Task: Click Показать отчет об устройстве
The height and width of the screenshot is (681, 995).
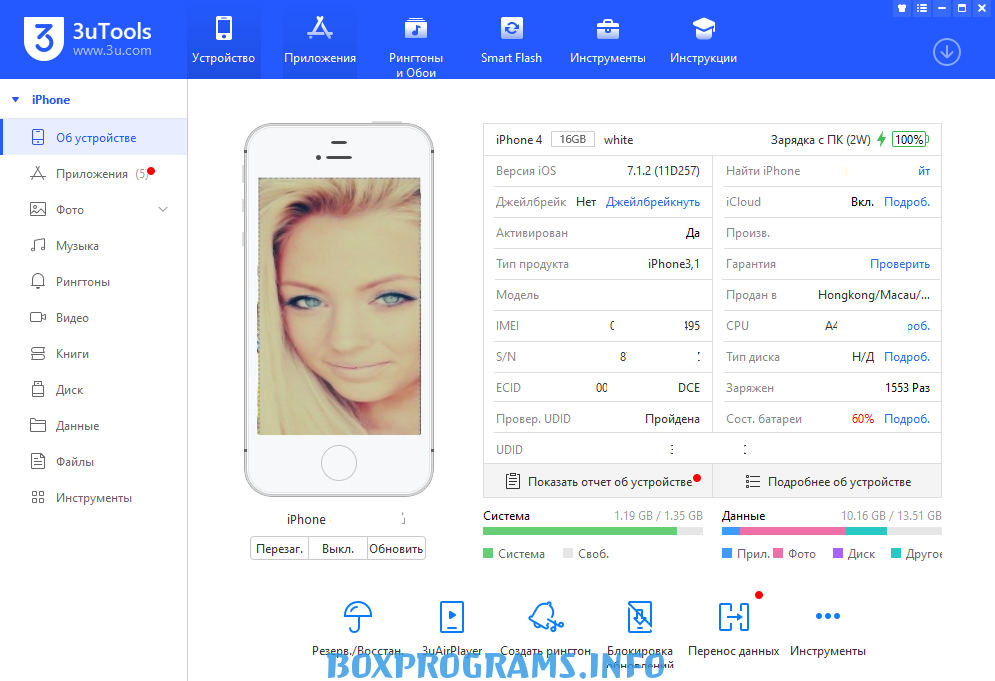Action: (598, 482)
